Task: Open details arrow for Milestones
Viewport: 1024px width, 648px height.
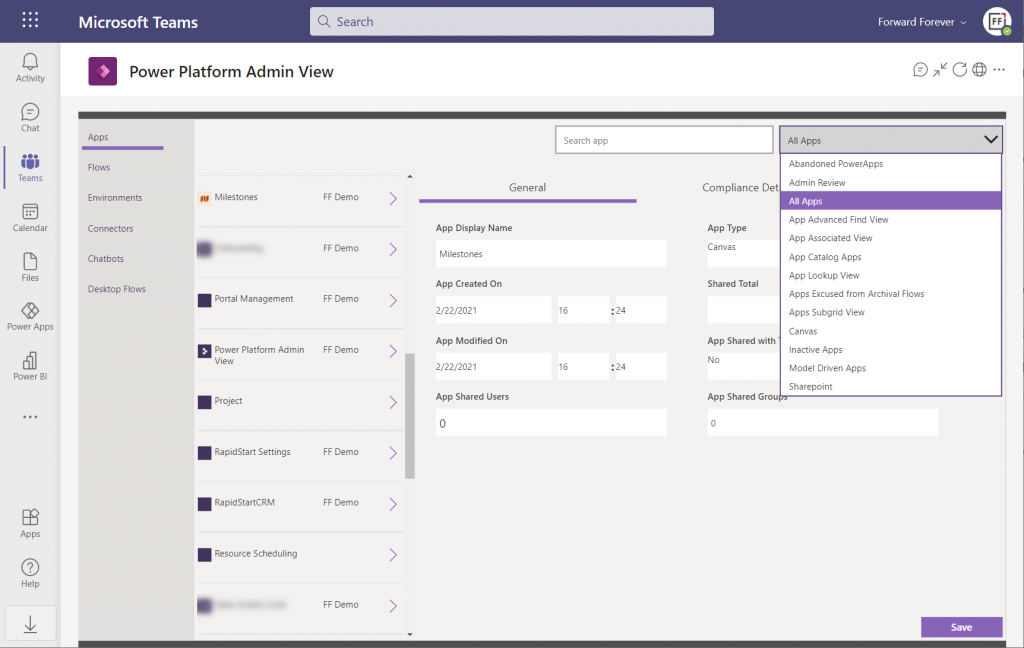Action: click(393, 199)
